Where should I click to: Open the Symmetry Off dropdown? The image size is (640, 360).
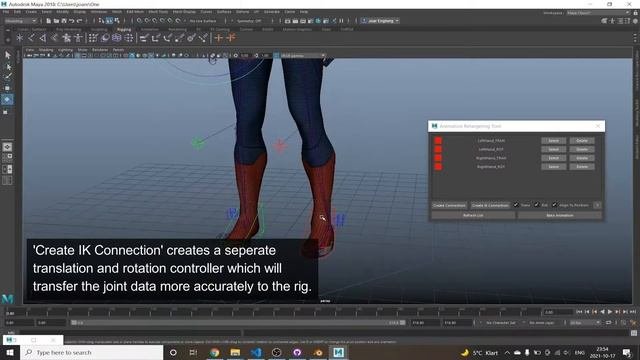pyautogui.click(x=250, y=21)
